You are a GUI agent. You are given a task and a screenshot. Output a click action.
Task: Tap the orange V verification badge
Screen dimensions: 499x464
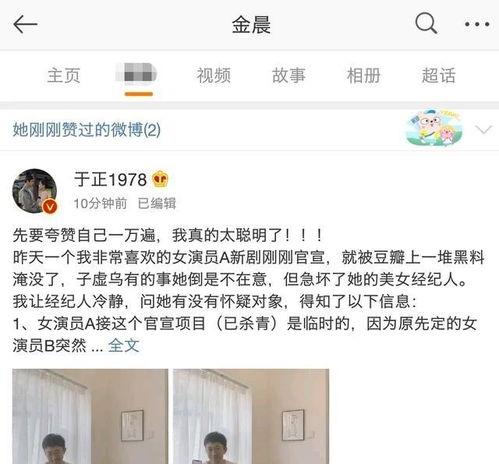click(x=50, y=207)
